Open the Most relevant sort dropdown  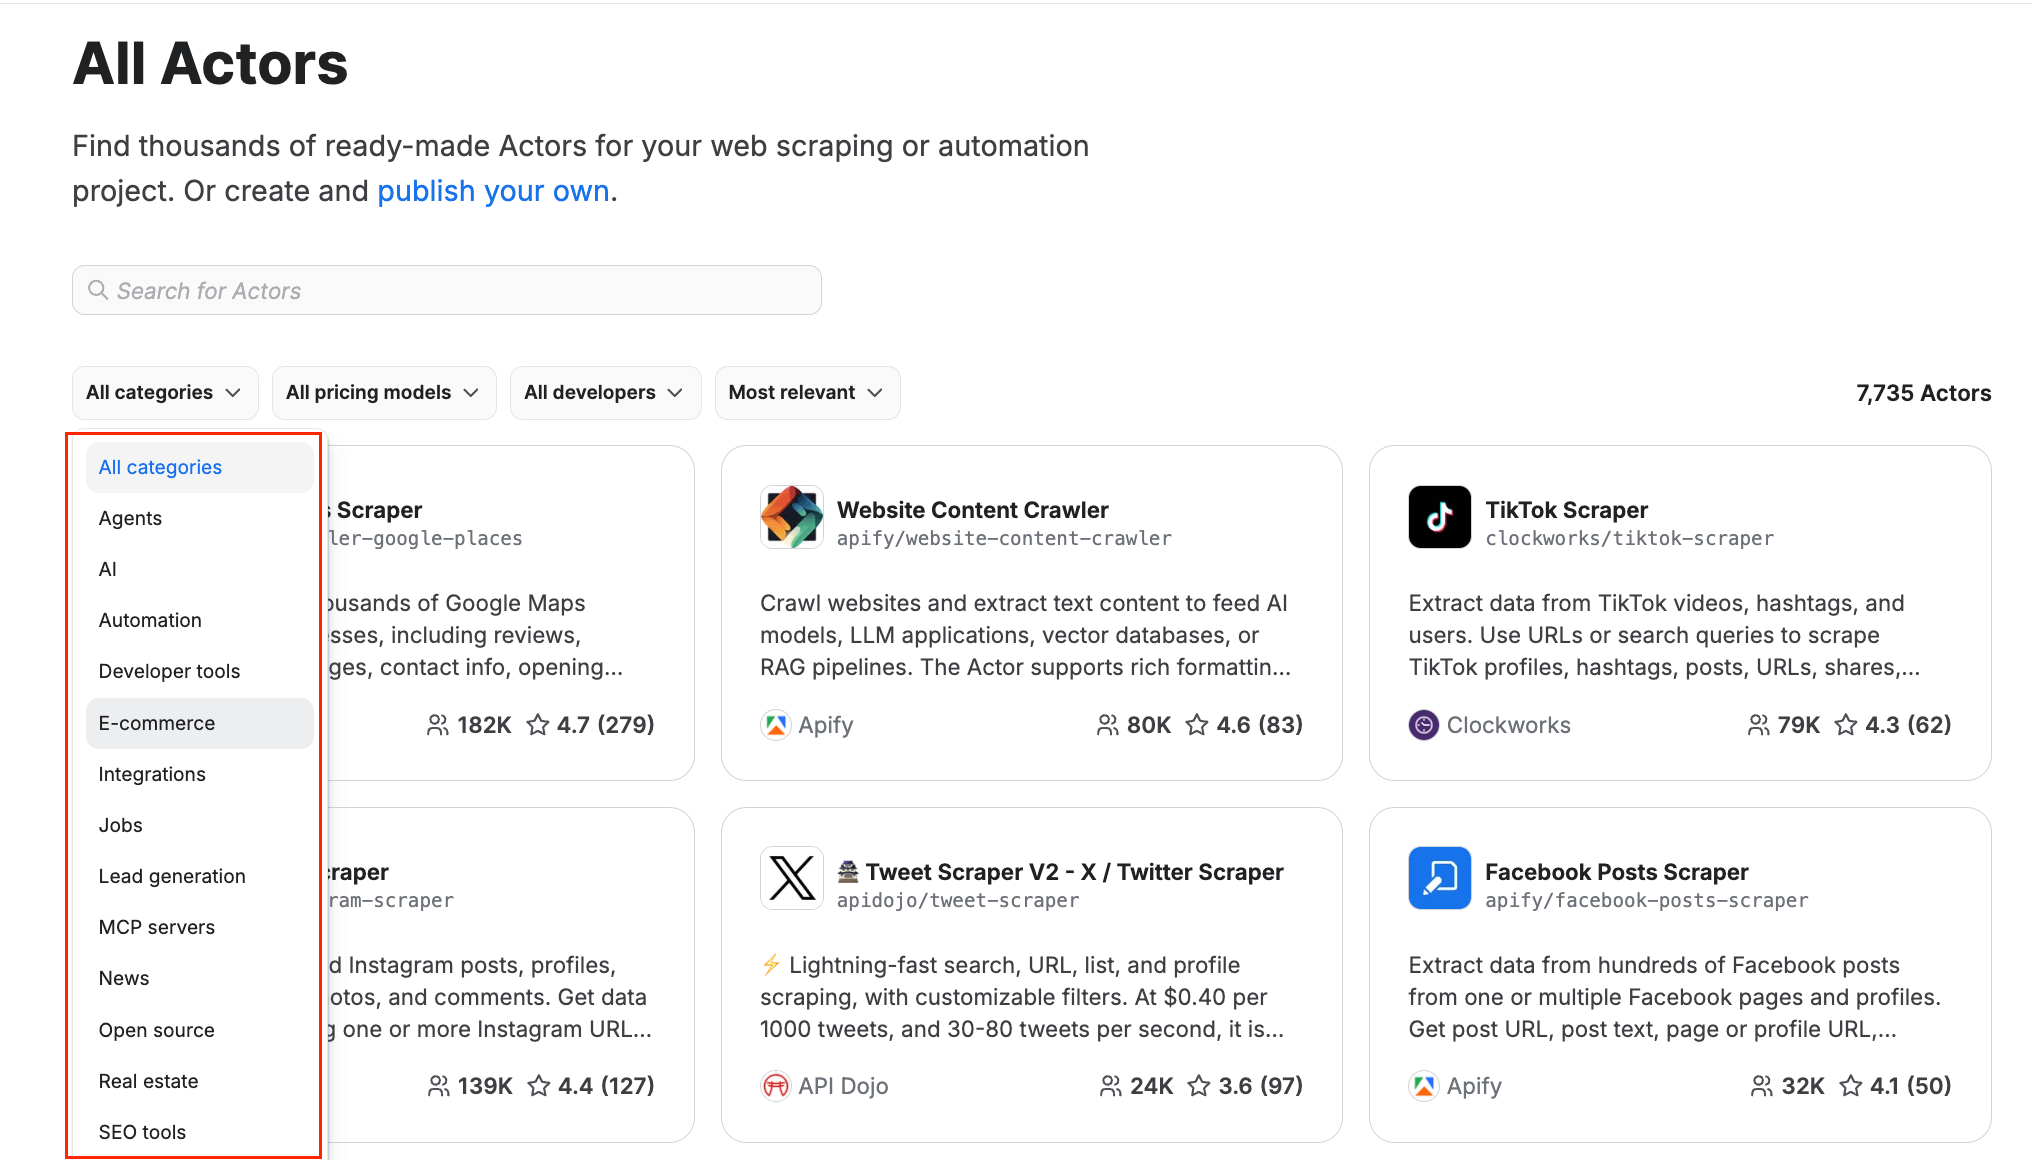tap(806, 392)
